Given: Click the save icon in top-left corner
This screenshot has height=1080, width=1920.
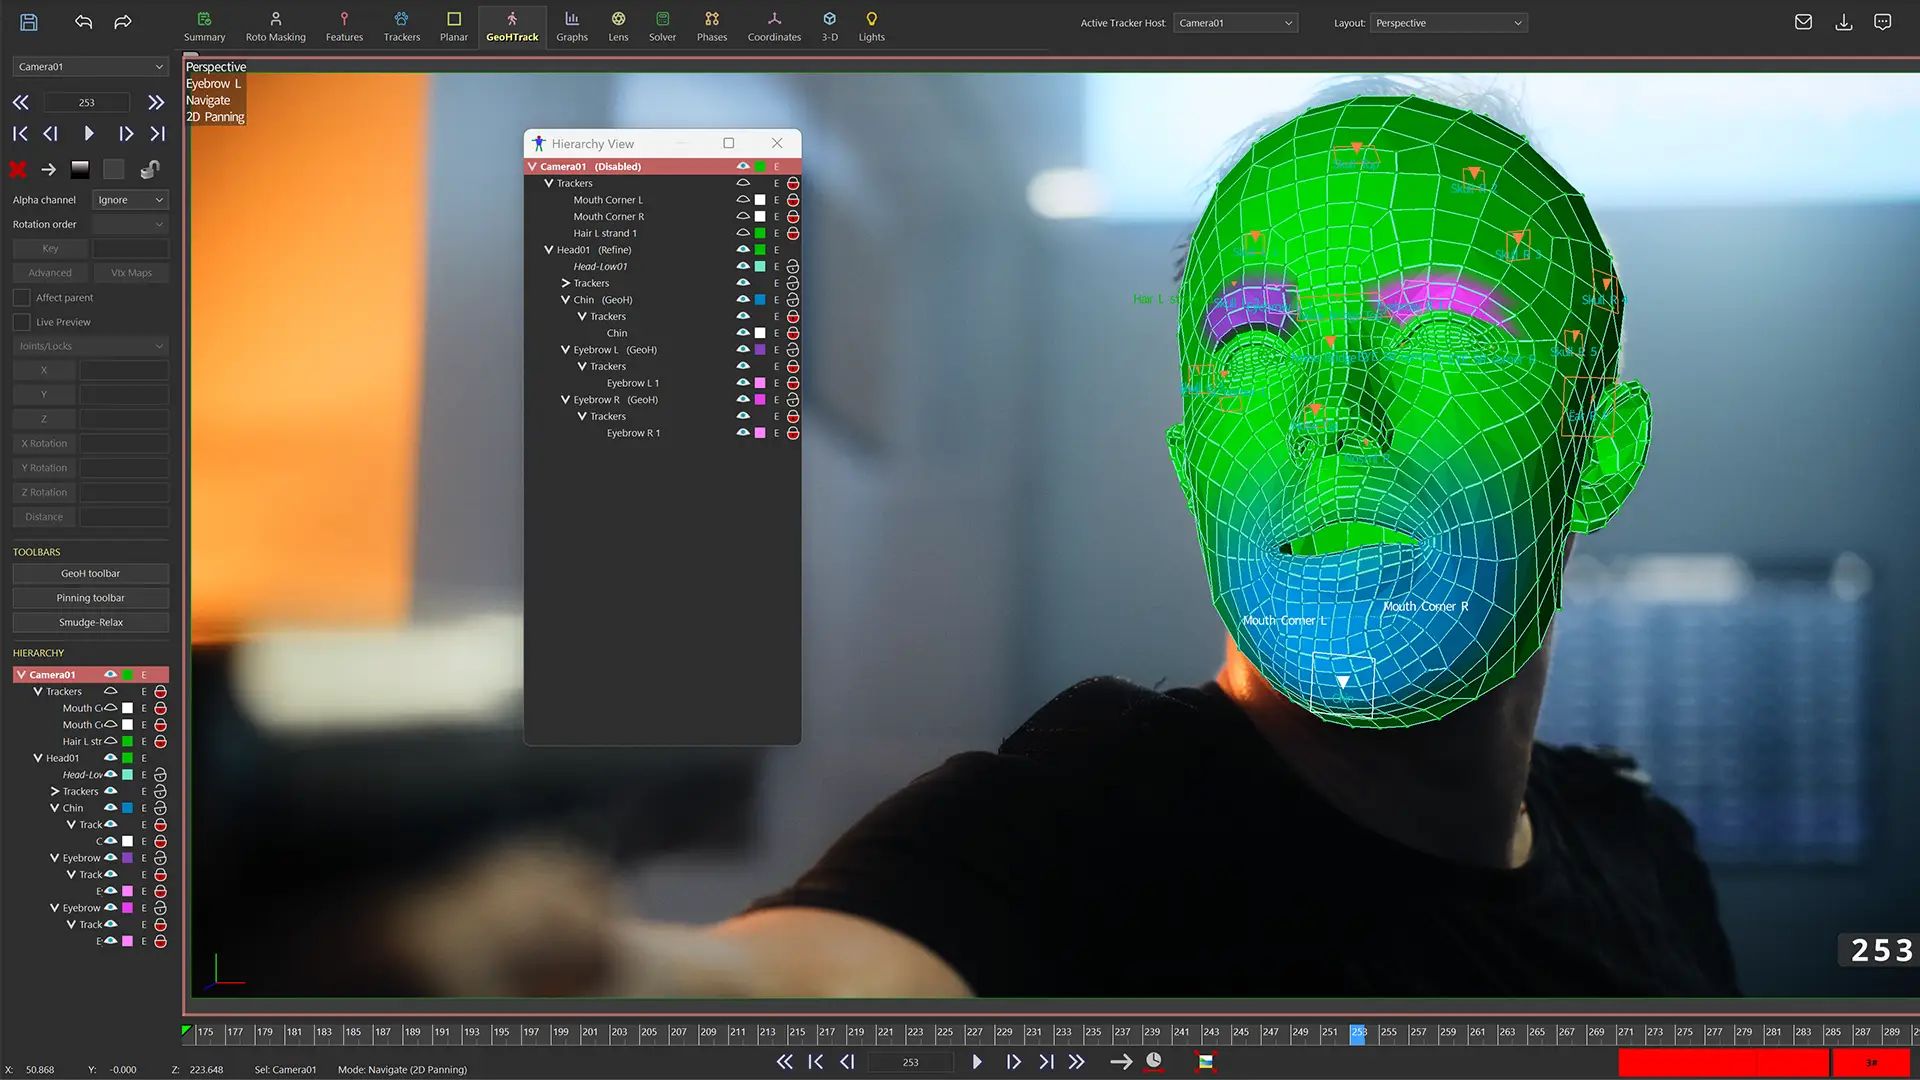Looking at the screenshot, I should click(x=29, y=22).
